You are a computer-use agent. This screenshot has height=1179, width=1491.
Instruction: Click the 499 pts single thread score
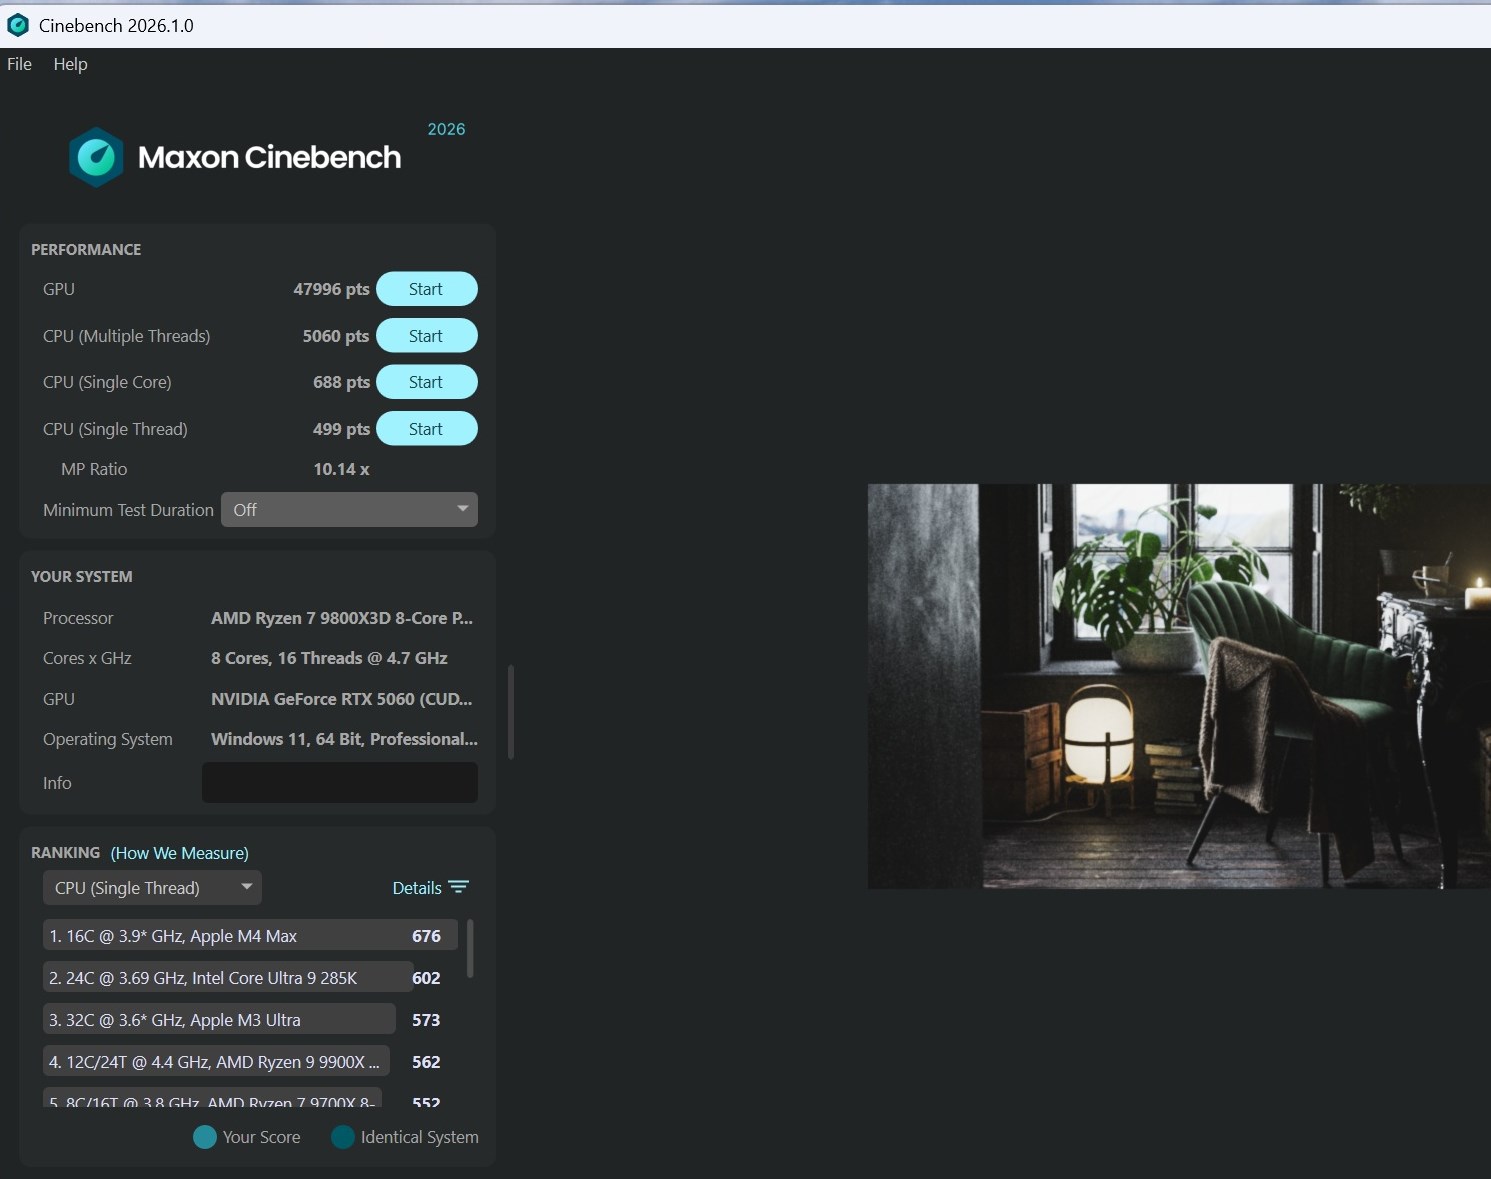[x=341, y=429]
